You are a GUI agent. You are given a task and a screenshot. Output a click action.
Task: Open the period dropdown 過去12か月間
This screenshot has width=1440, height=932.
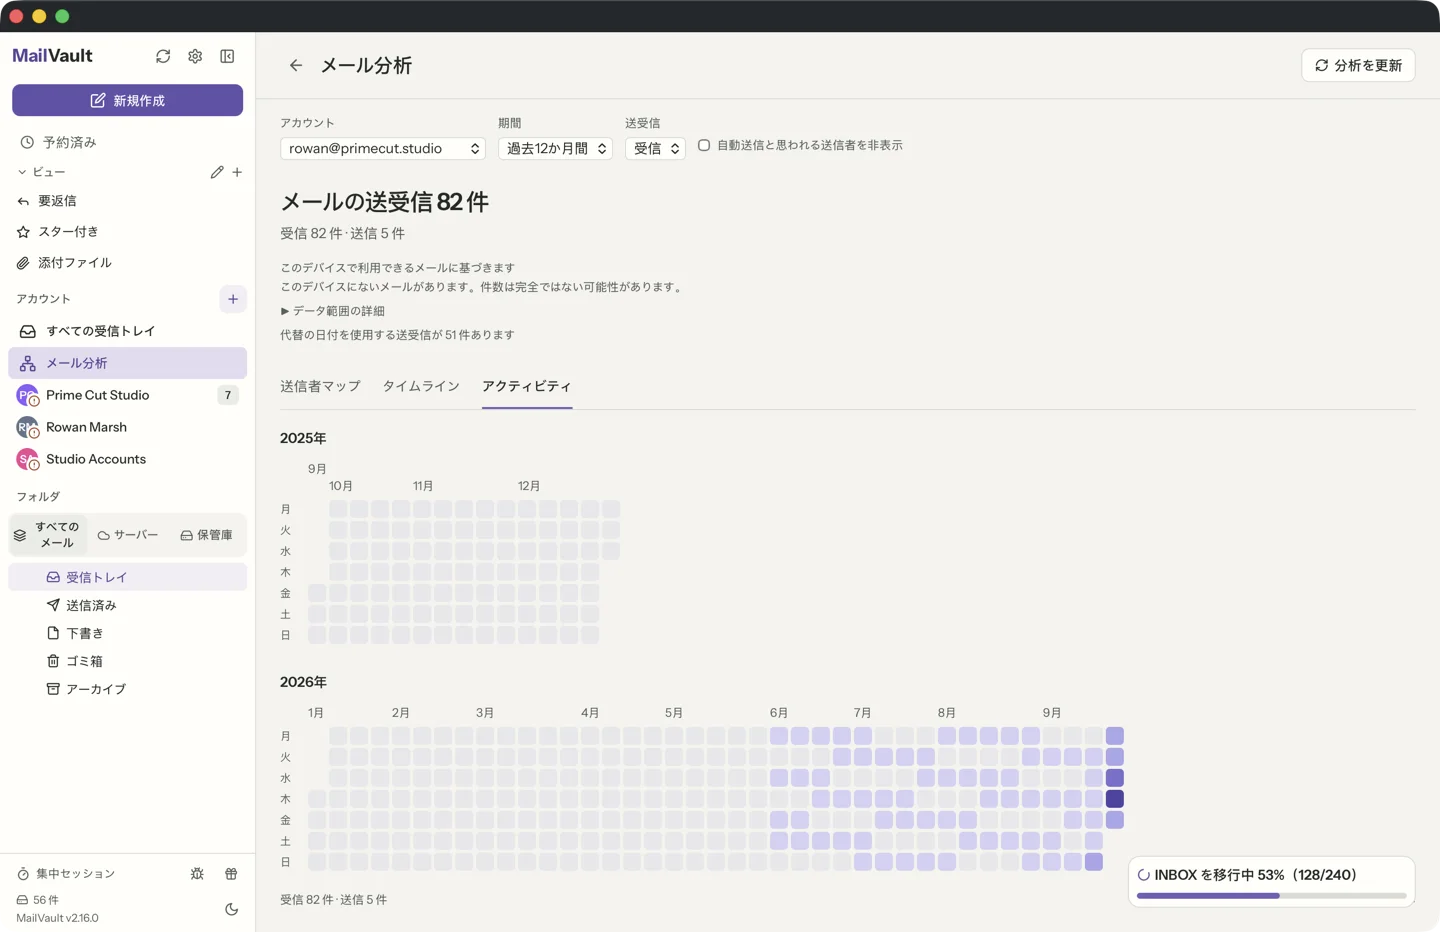pyautogui.click(x=556, y=148)
